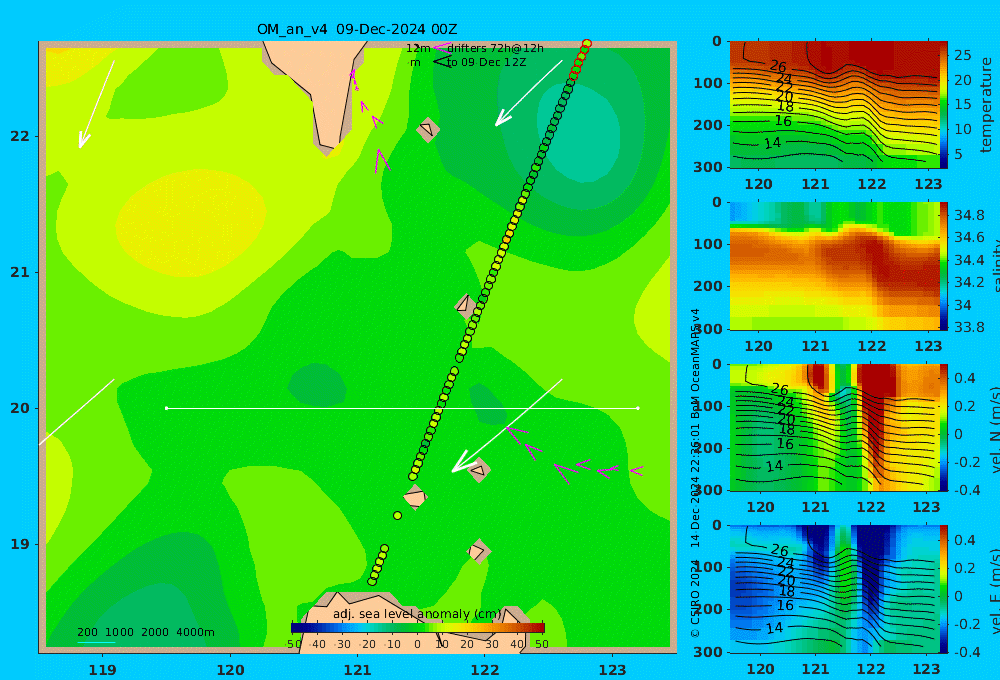Click latitude label "21" on main map

tap(20, 272)
